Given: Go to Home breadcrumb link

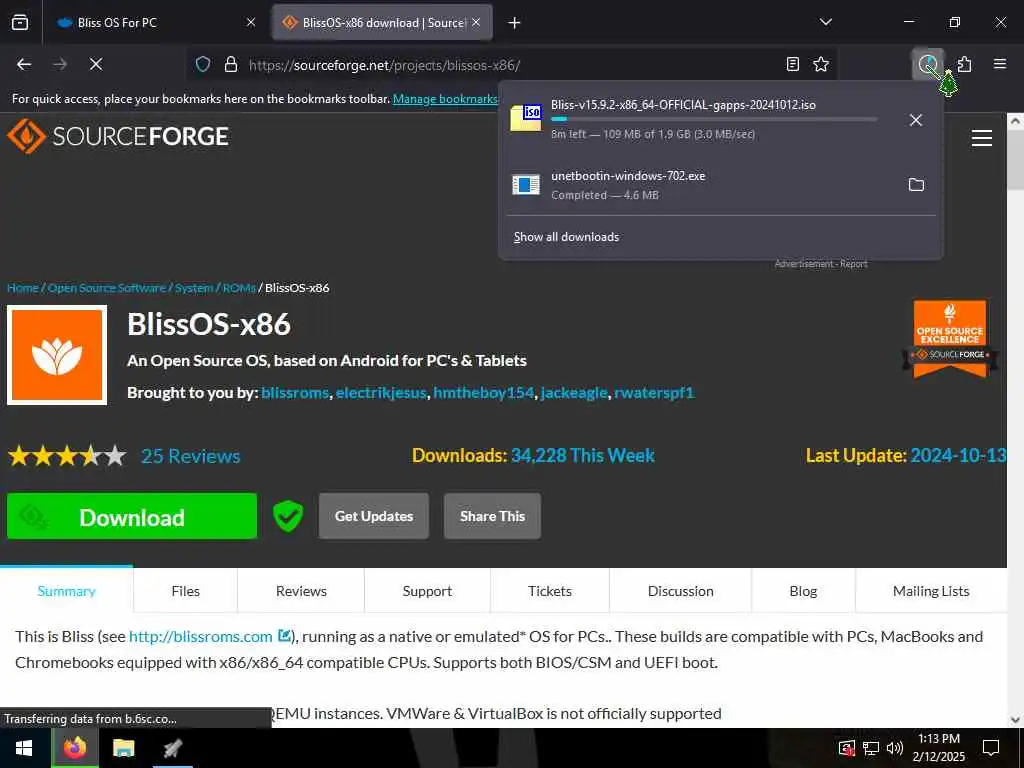Looking at the screenshot, I should (23, 288).
